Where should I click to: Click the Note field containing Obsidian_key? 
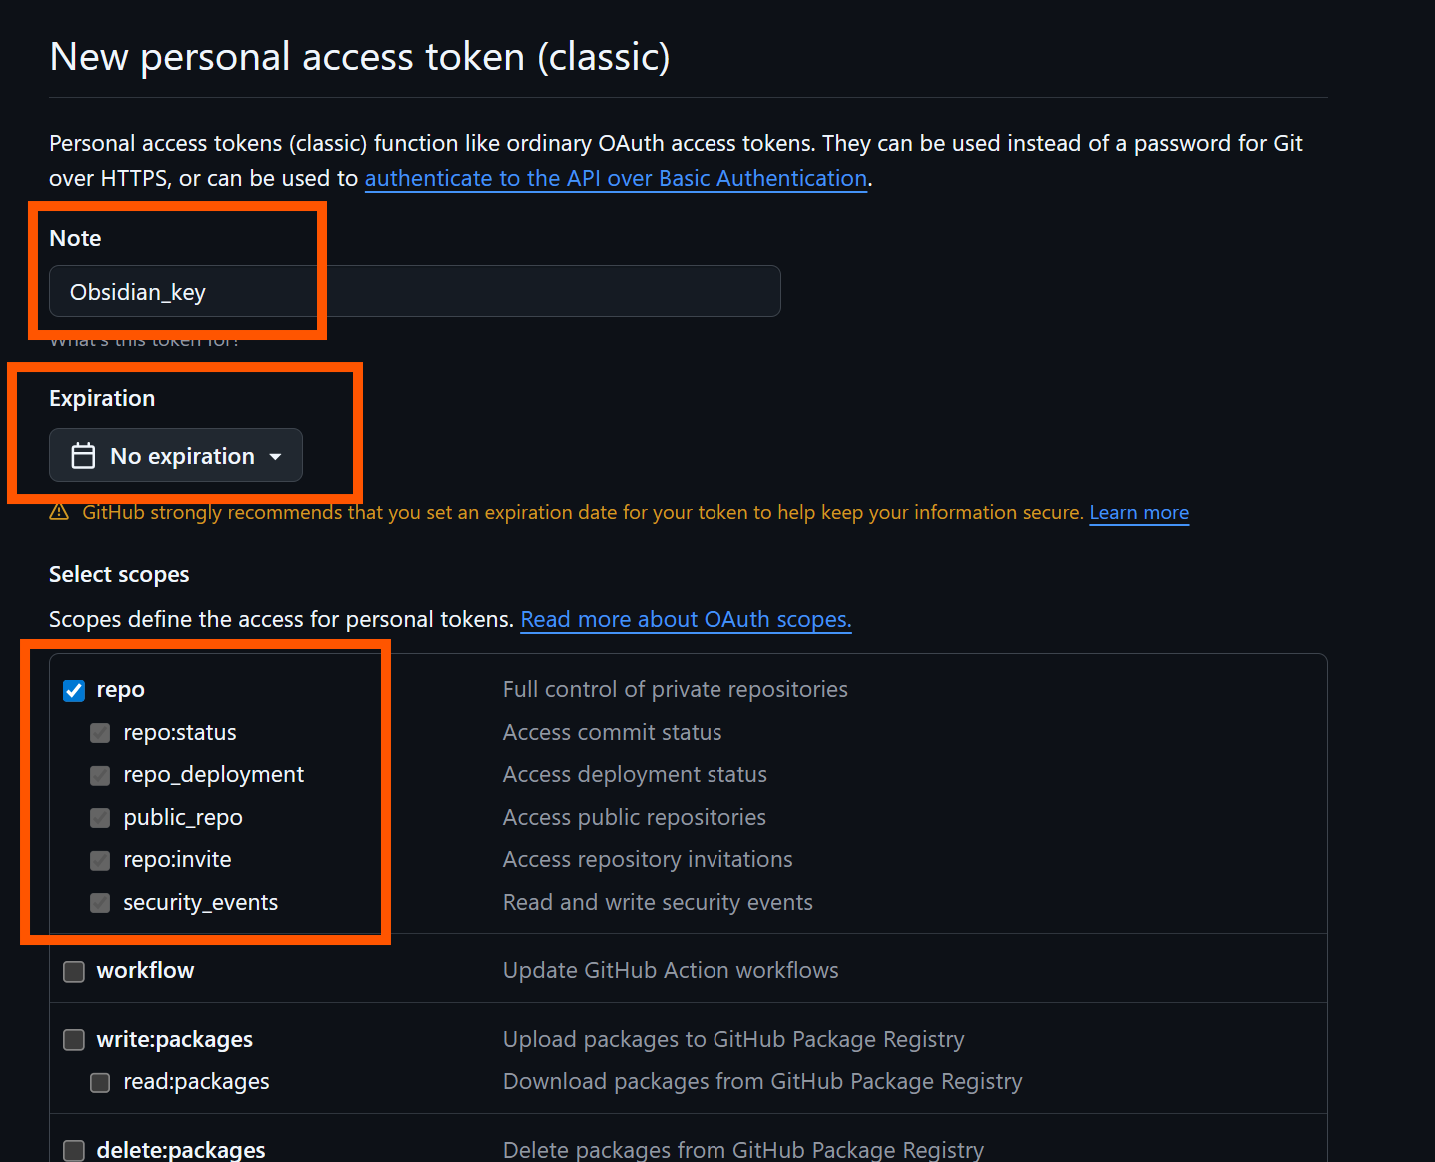415,291
